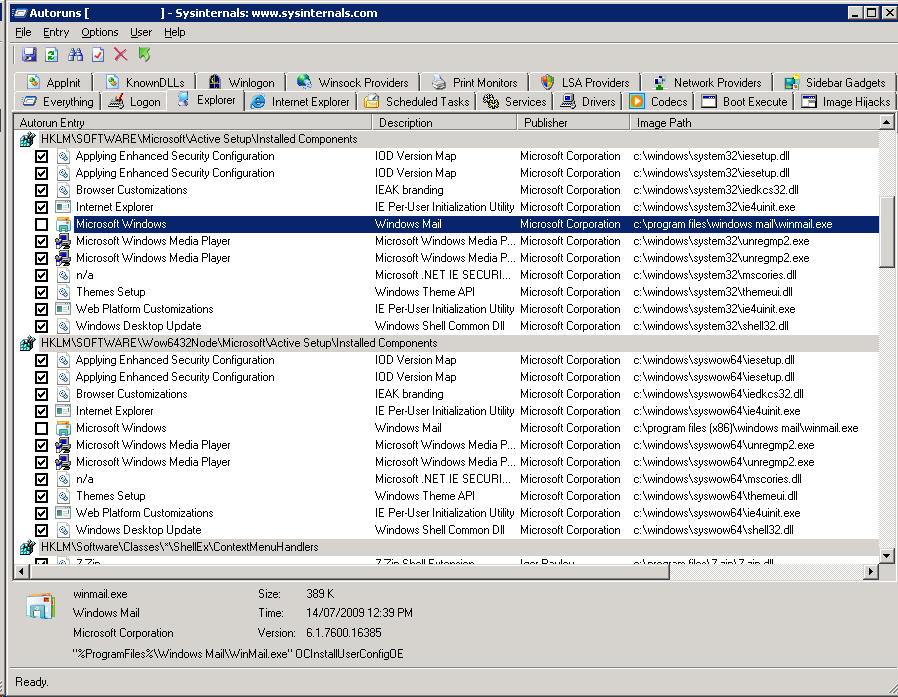Open the File menu
Screen dimensions: 898x697
coord(23,32)
